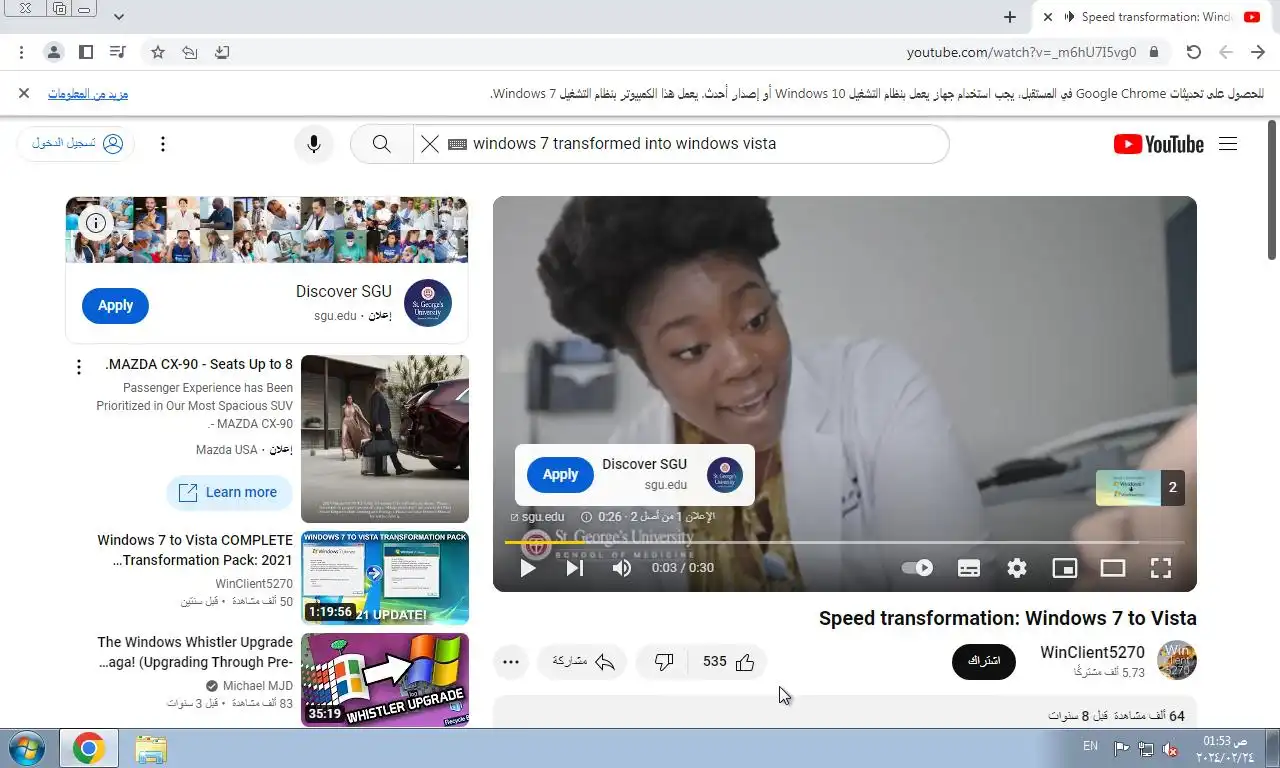Open WinClient5270 channel name link
1280x768 pixels.
click(x=1092, y=652)
